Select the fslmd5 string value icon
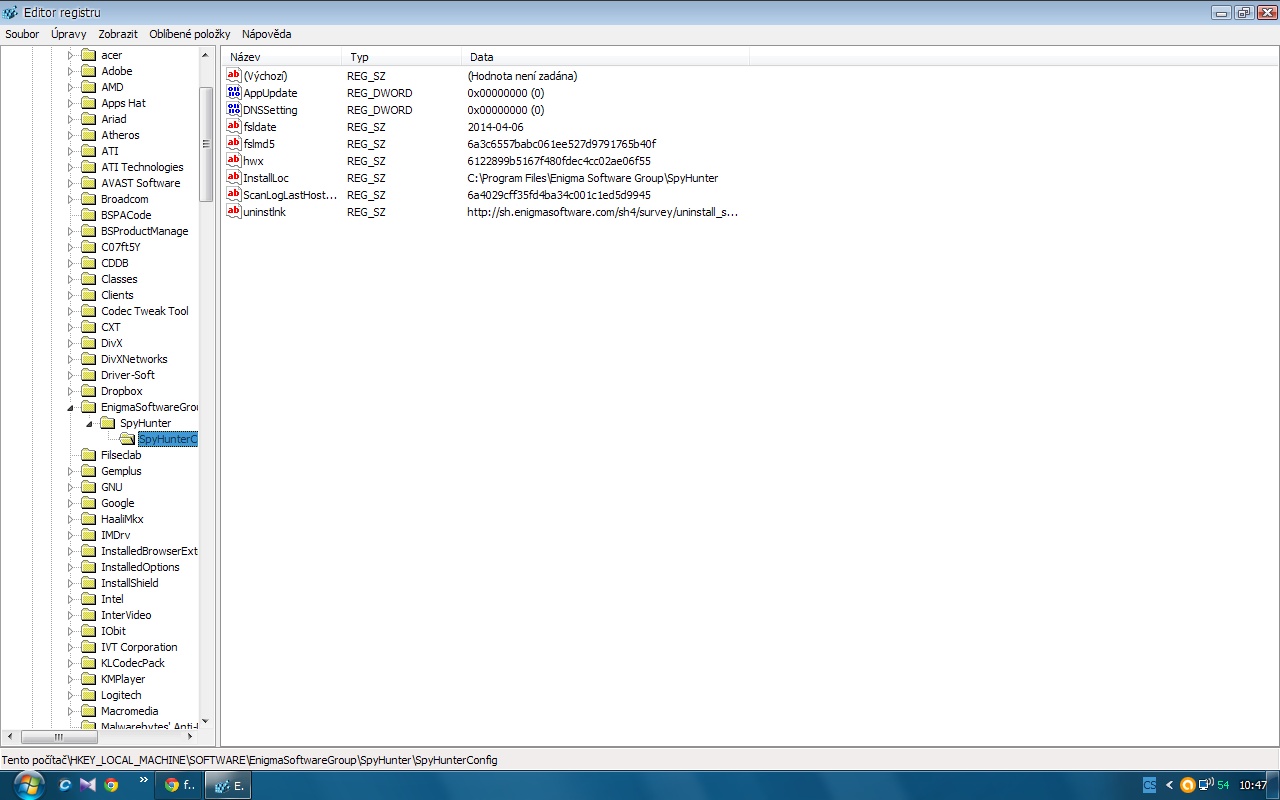 (x=234, y=144)
